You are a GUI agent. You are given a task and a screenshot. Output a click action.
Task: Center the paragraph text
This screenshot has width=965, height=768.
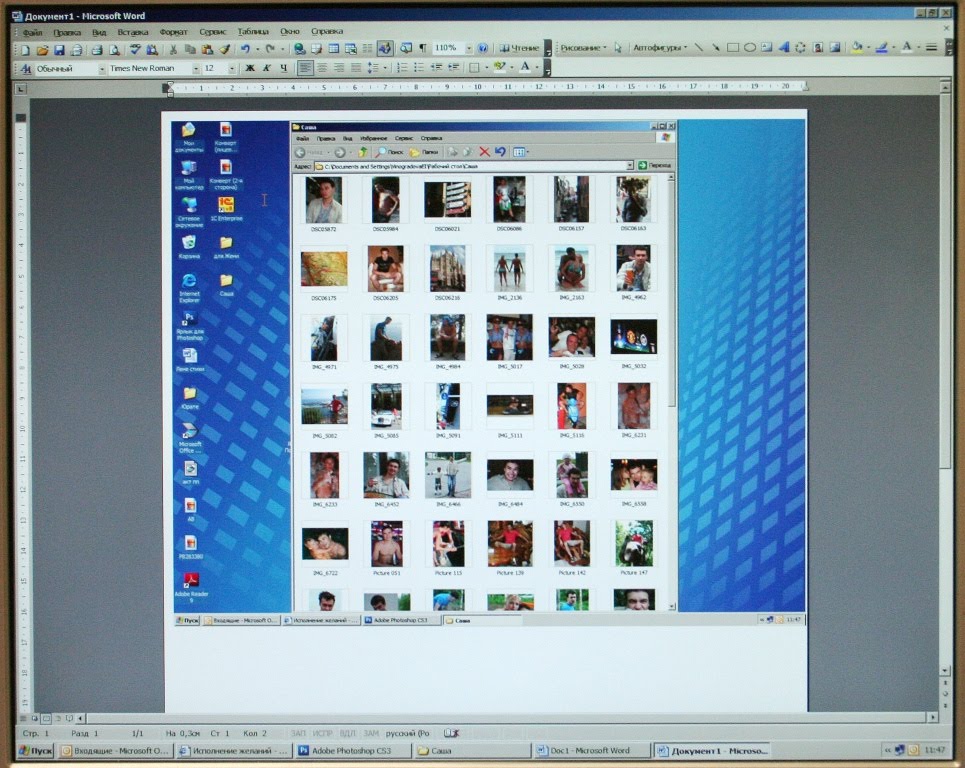tap(322, 68)
